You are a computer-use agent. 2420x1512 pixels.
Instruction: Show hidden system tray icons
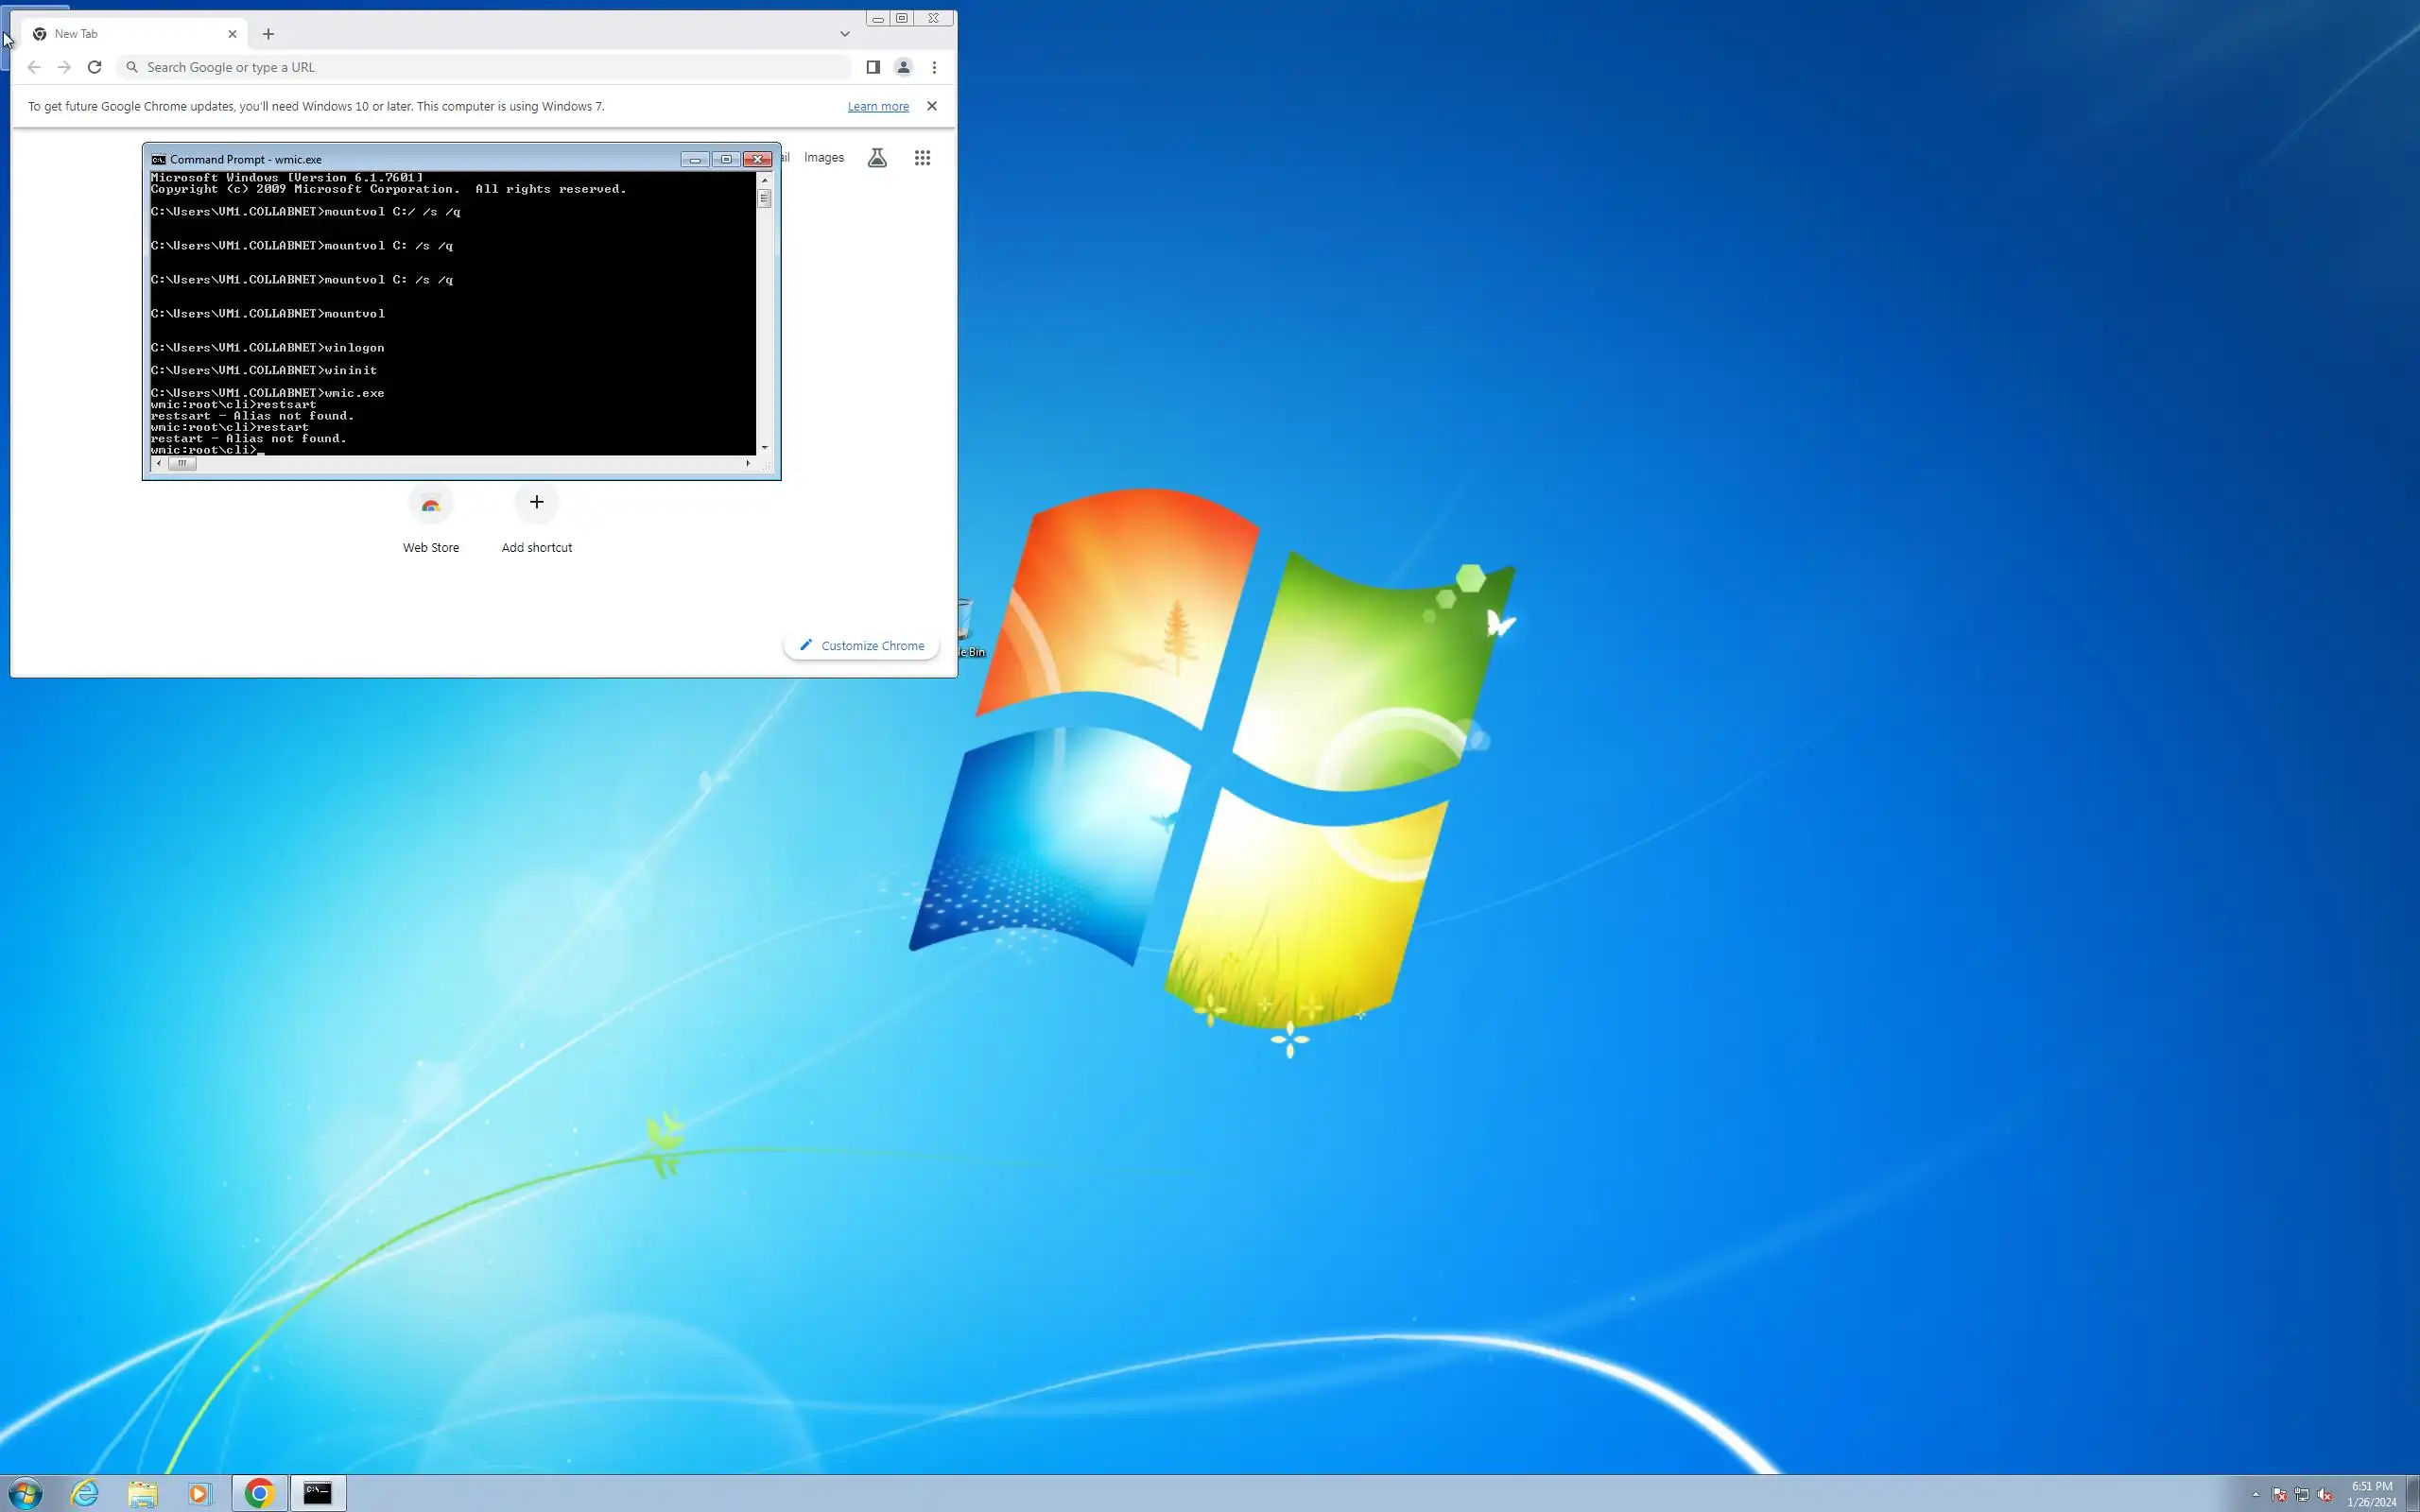click(2255, 1494)
